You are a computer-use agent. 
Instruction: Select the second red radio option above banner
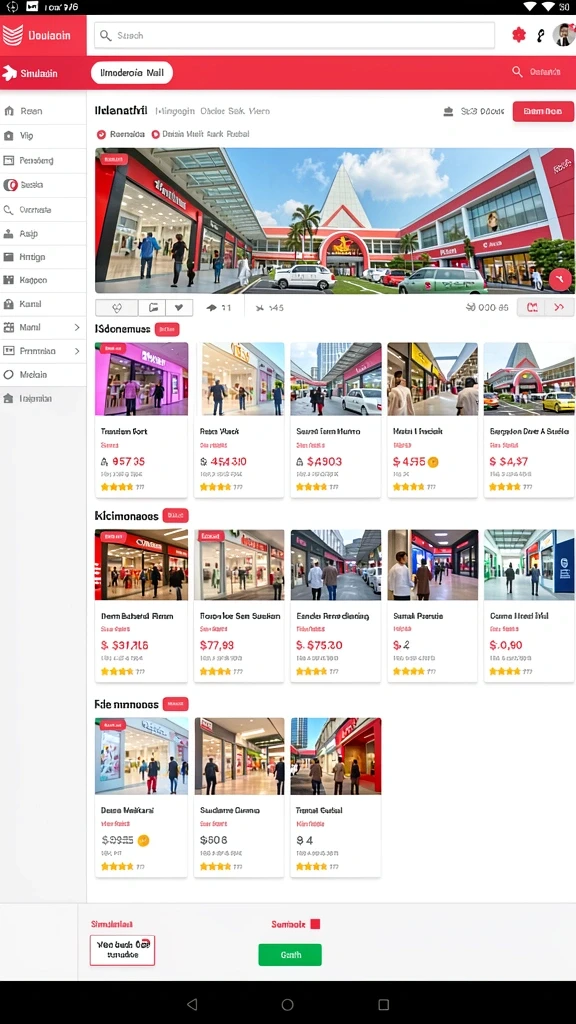coord(155,135)
